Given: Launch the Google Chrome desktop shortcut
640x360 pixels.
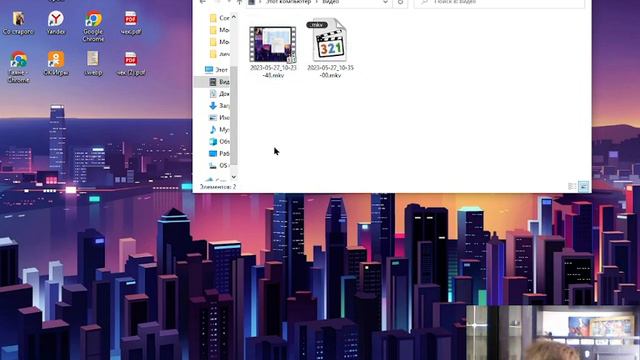Looking at the screenshot, I should click(93, 26).
